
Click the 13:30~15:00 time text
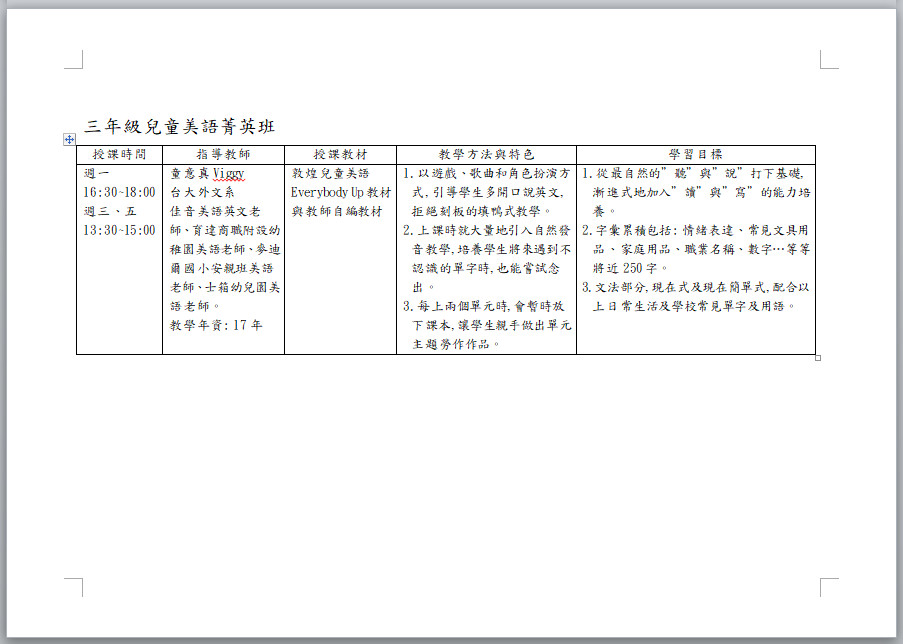tap(119, 230)
